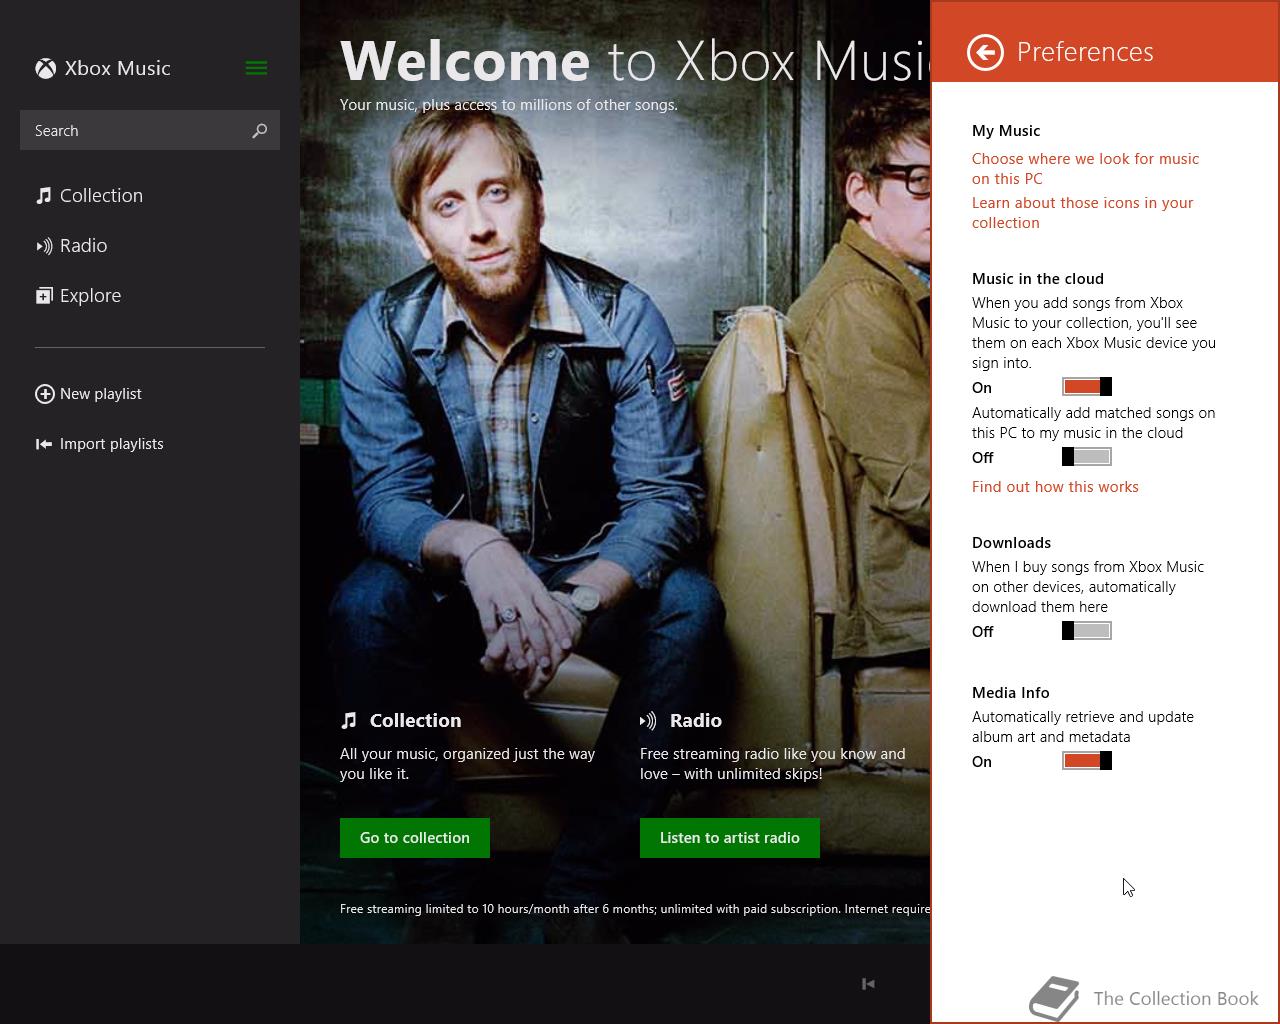Click the Xbox logo icon
Image resolution: width=1280 pixels, height=1024 pixels.
coord(46,68)
